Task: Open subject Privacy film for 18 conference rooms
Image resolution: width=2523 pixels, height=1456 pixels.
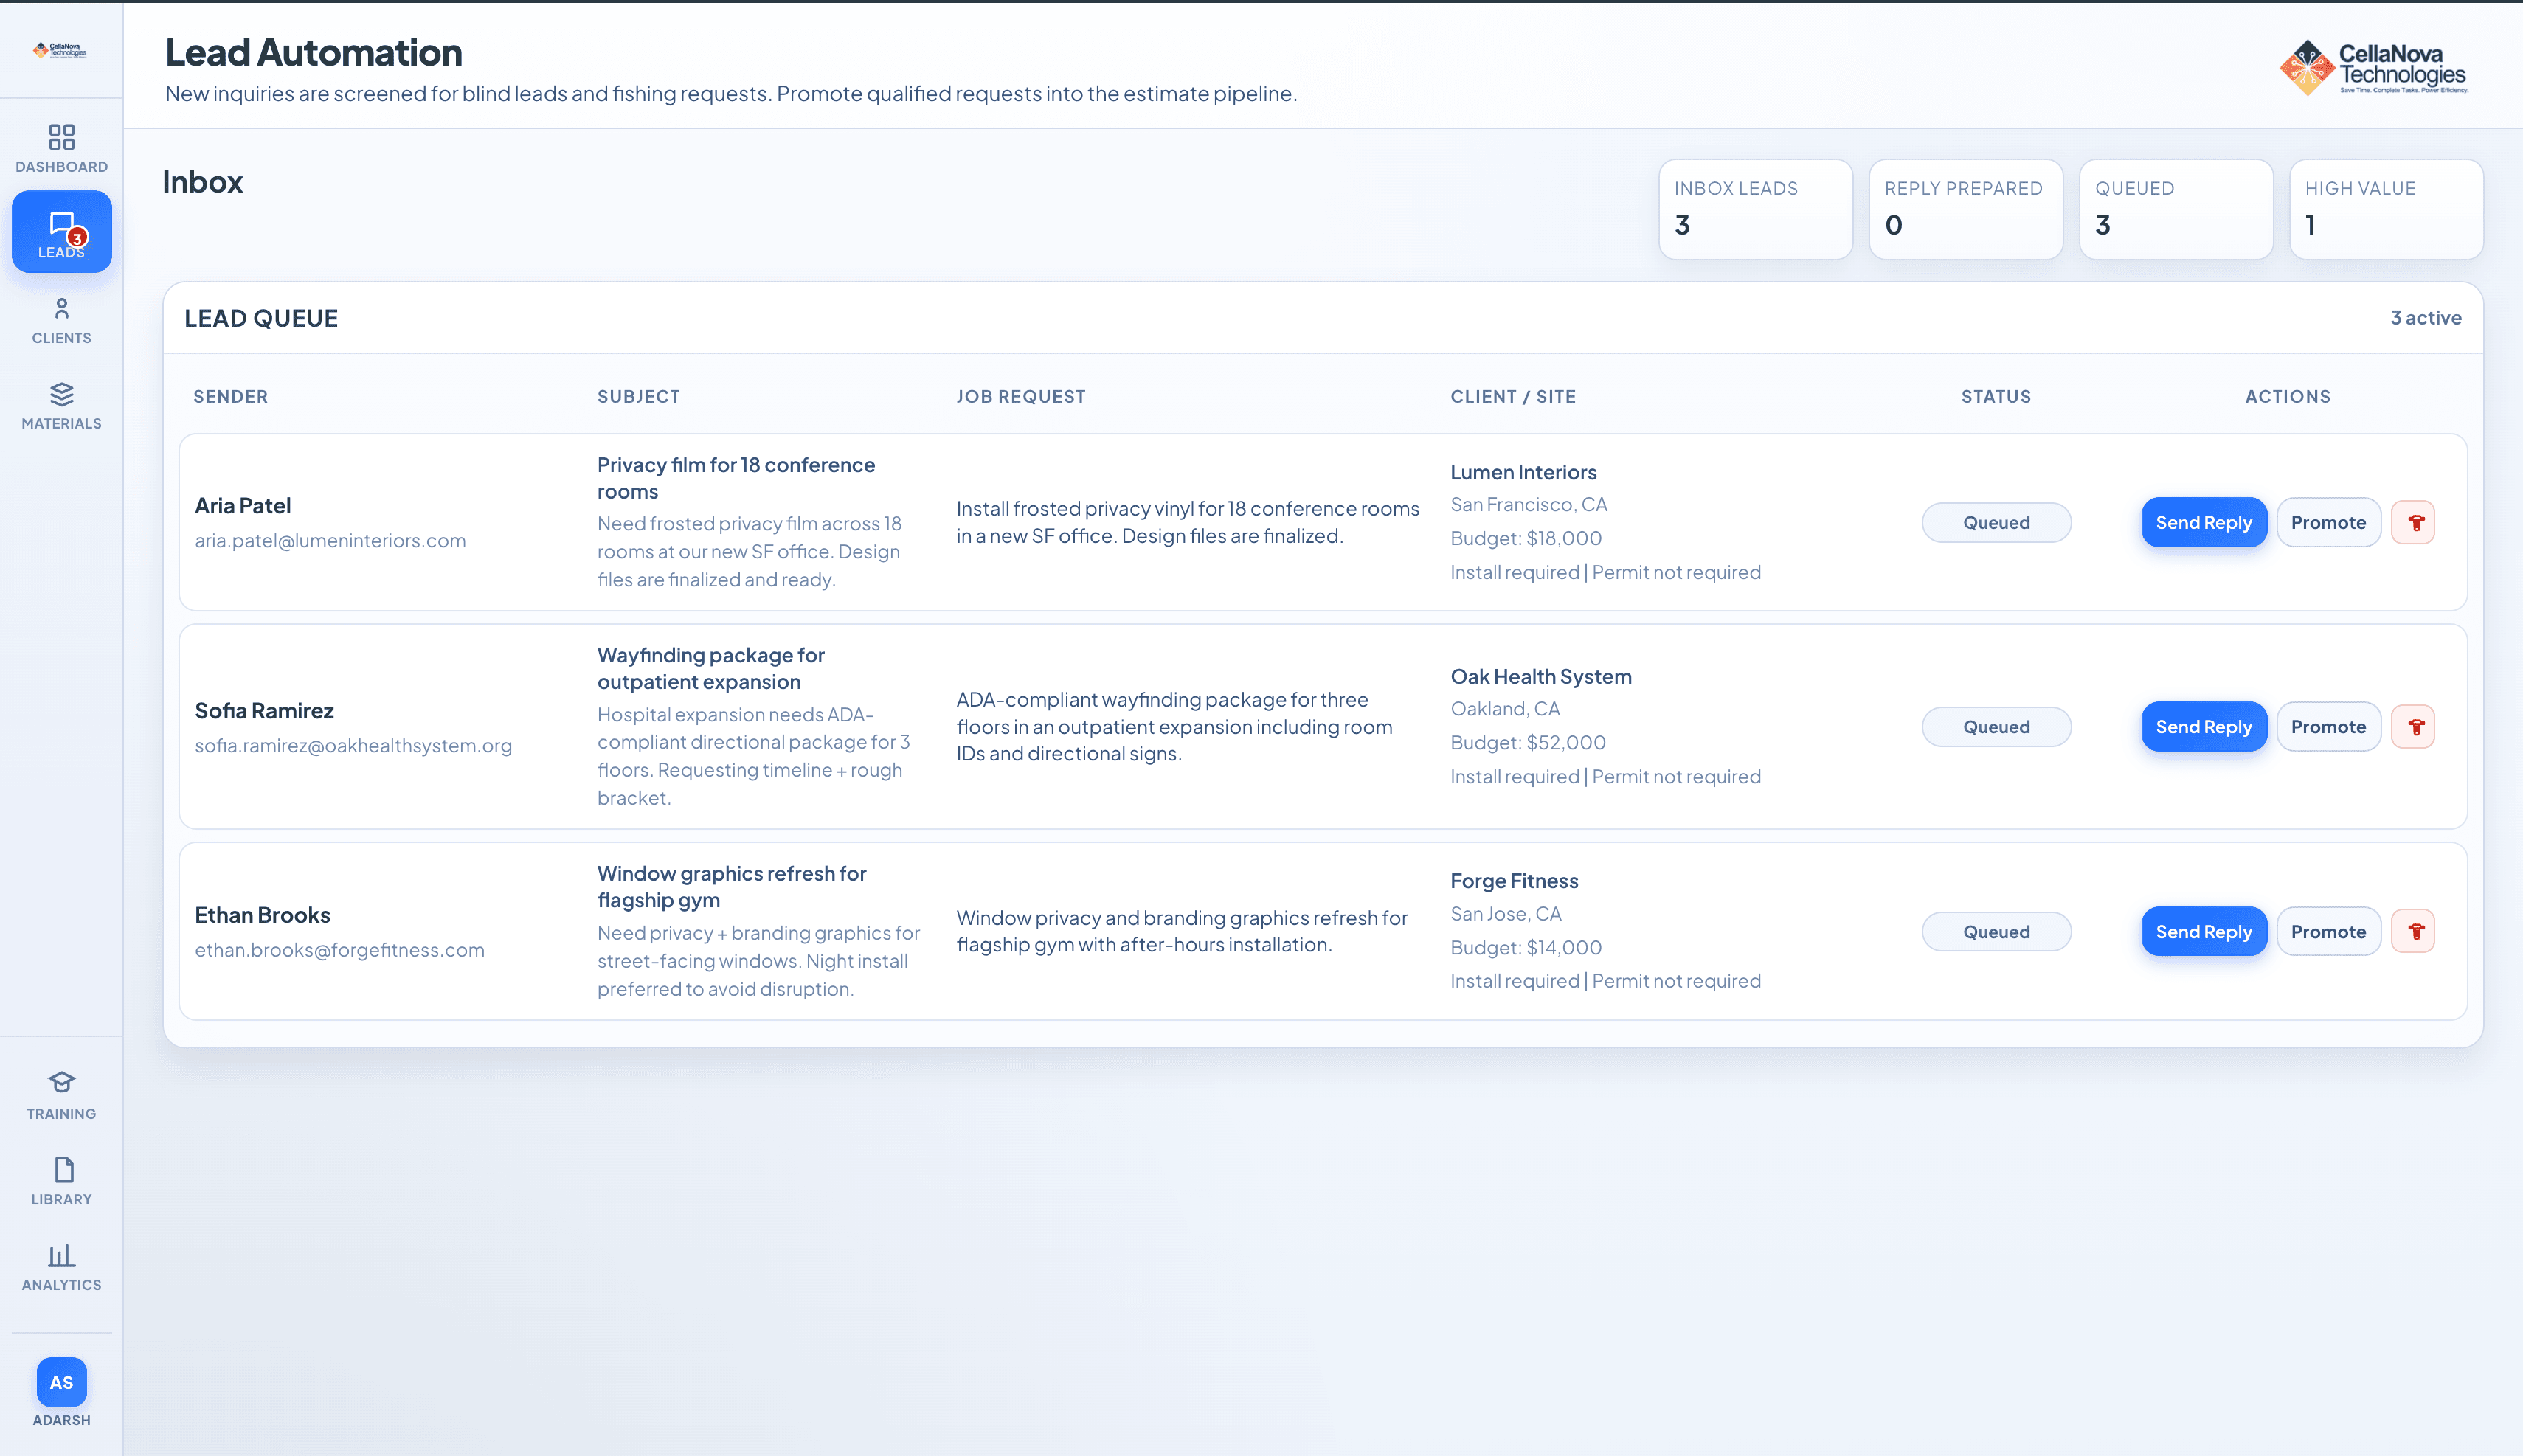Action: click(736, 478)
